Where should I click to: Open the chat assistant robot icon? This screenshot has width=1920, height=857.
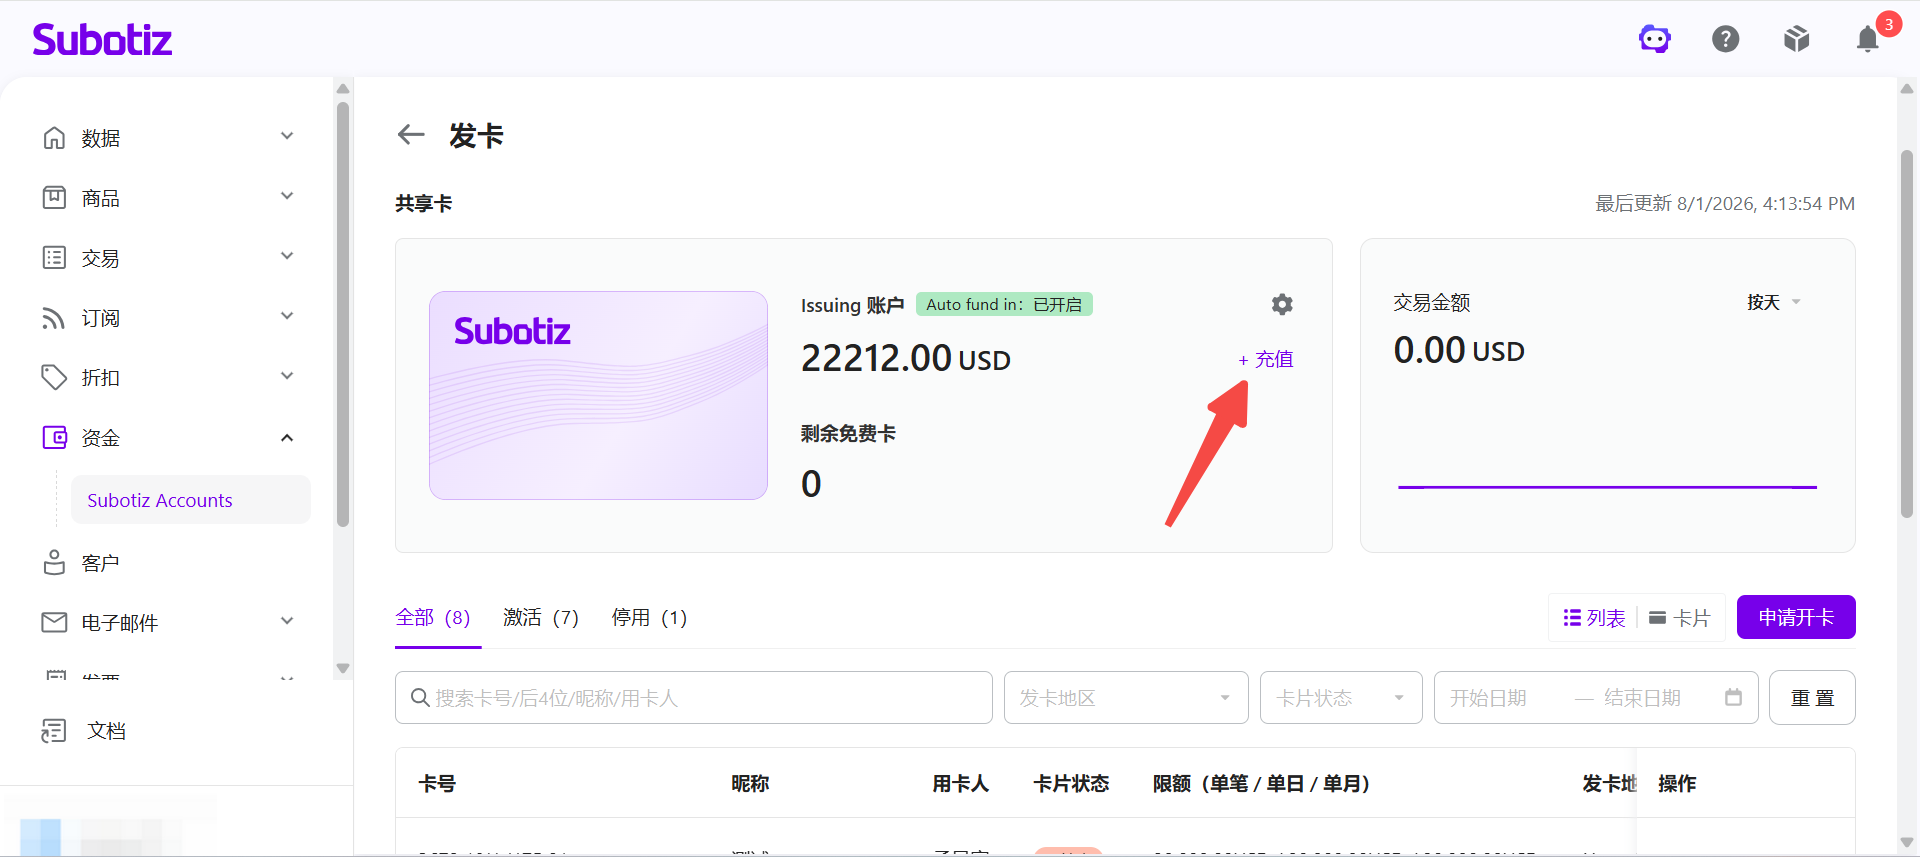click(1655, 39)
